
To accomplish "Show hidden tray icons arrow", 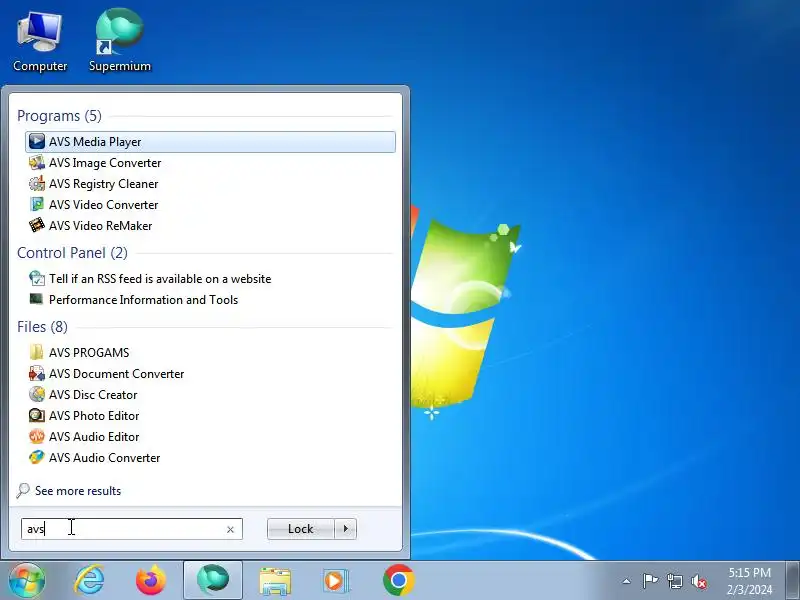I will pos(627,581).
